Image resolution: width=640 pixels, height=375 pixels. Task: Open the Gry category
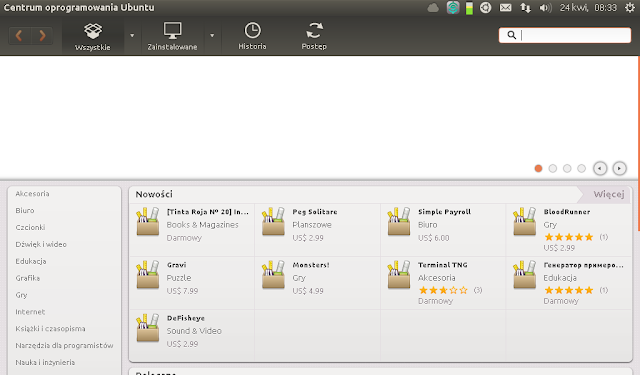(21, 295)
